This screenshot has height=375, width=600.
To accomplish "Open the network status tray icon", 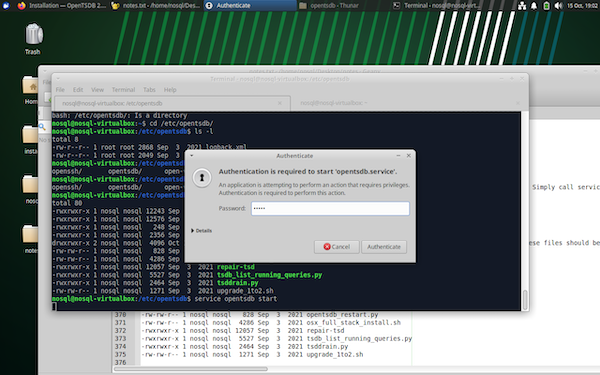I will click(522, 6).
